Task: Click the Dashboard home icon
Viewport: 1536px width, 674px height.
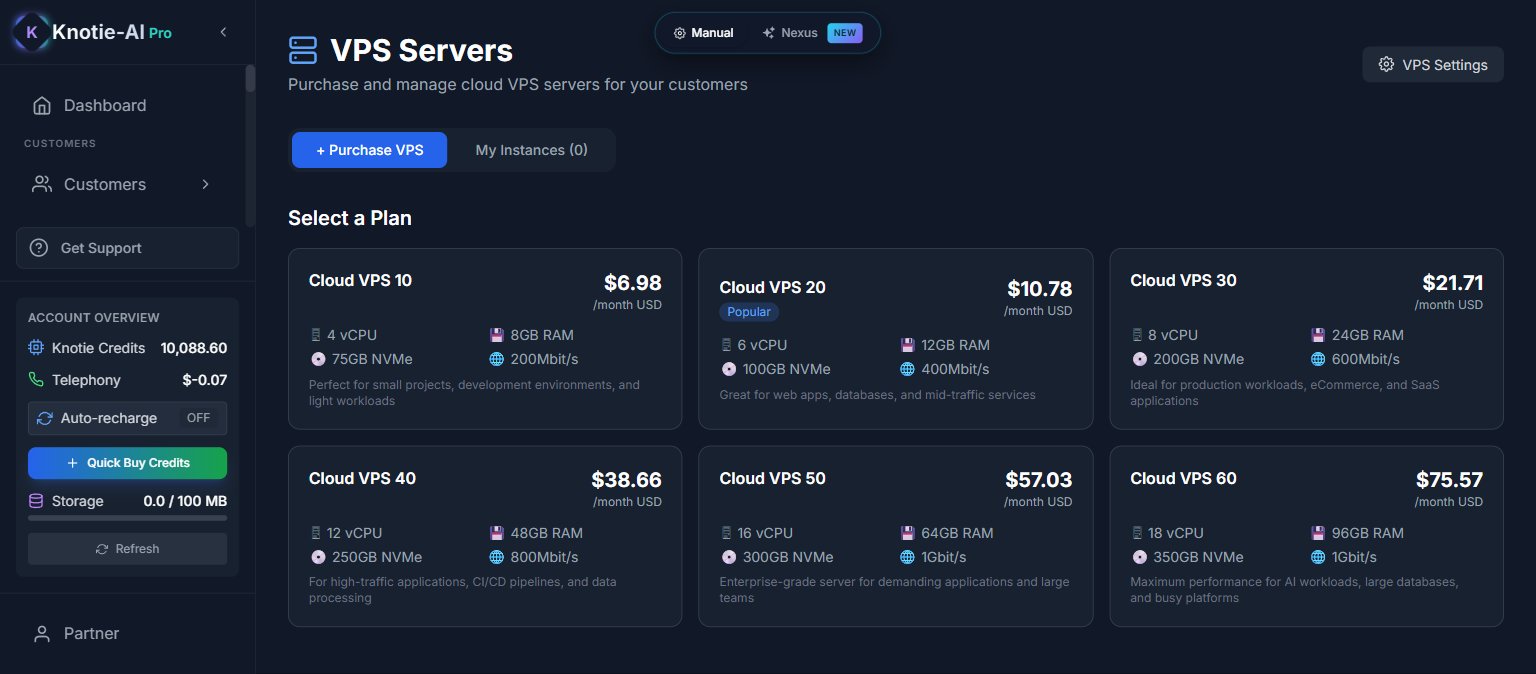Action: click(x=42, y=105)
